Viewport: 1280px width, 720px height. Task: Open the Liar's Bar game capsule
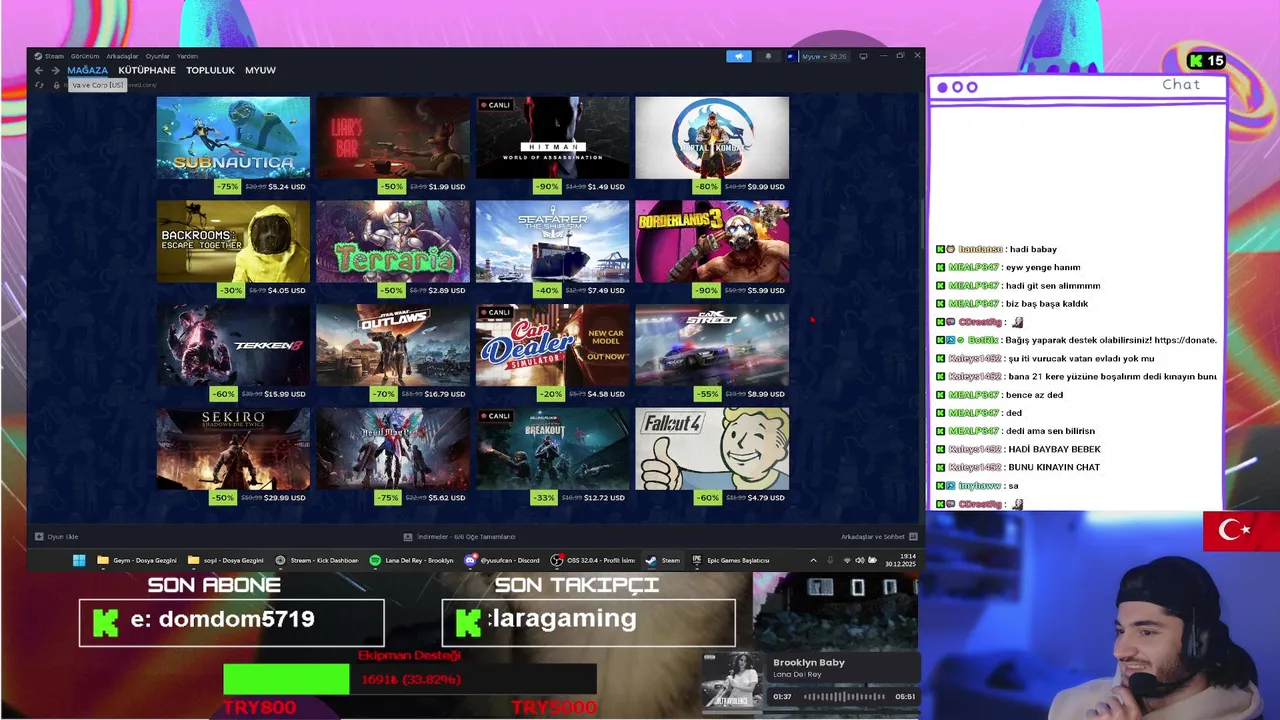(393, 137)
